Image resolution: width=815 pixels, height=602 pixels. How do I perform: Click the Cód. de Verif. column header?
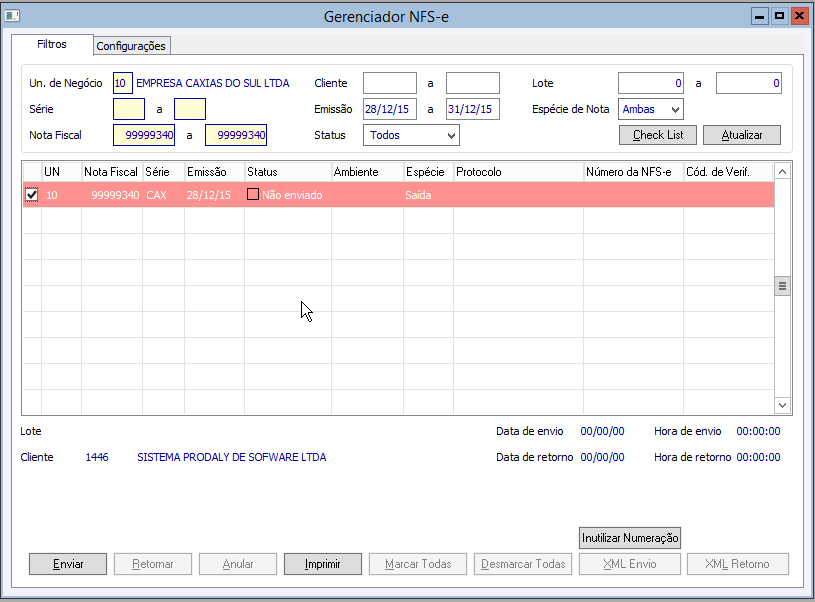pyautogui.click(x=728, y=172)
